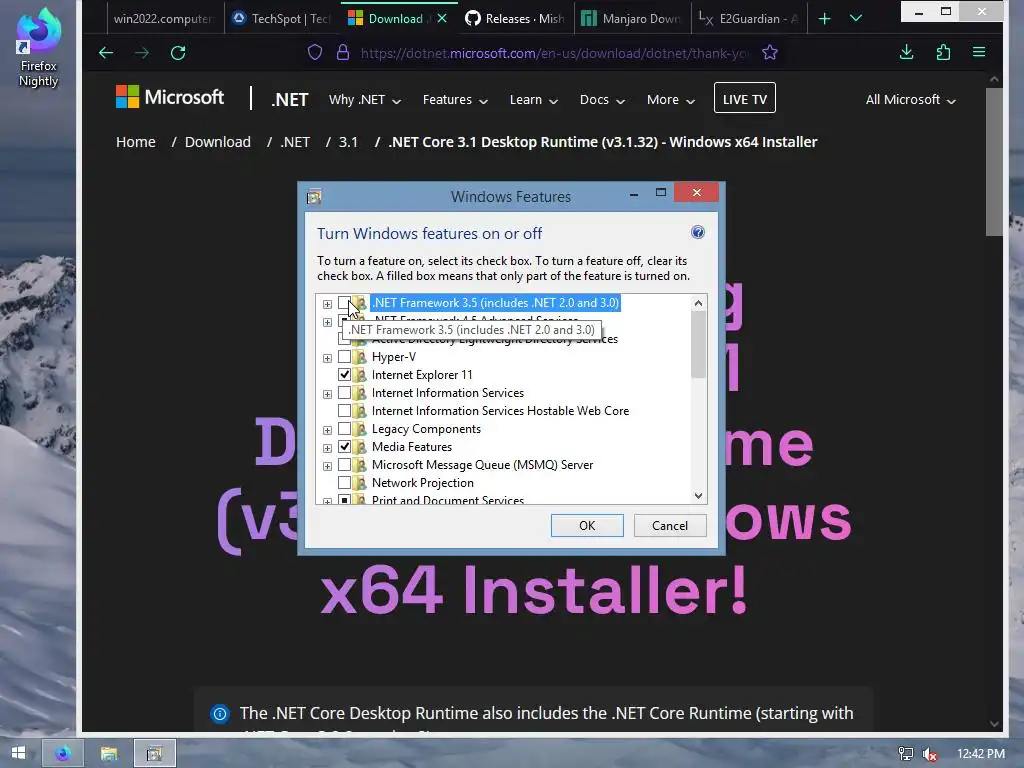Viewport: 1024px width, 768px height.
Task: Open Firefox downloads panel icon
Action: click(906, 52)
